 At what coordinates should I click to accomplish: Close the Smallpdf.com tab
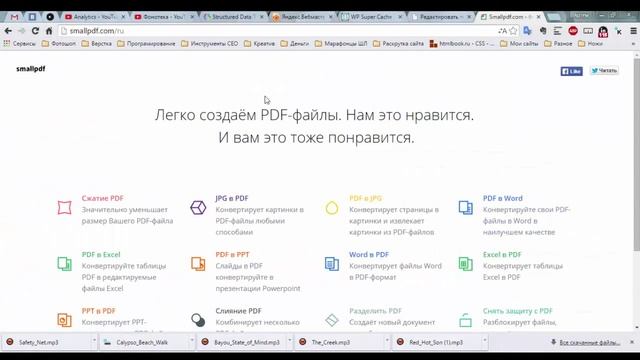coord(539,17)
